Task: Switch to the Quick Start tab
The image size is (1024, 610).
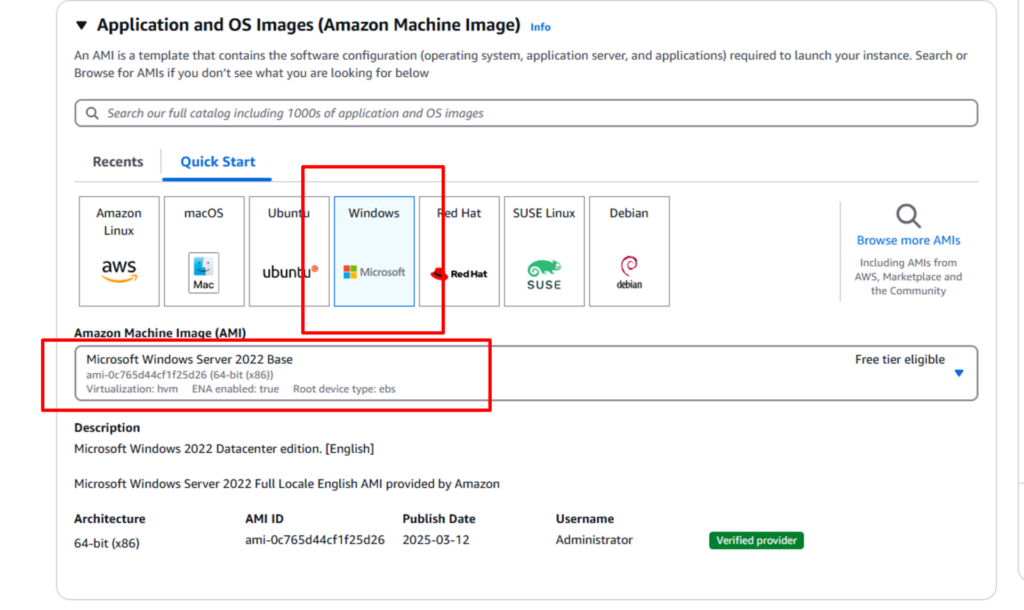Action: pos(217,162)
